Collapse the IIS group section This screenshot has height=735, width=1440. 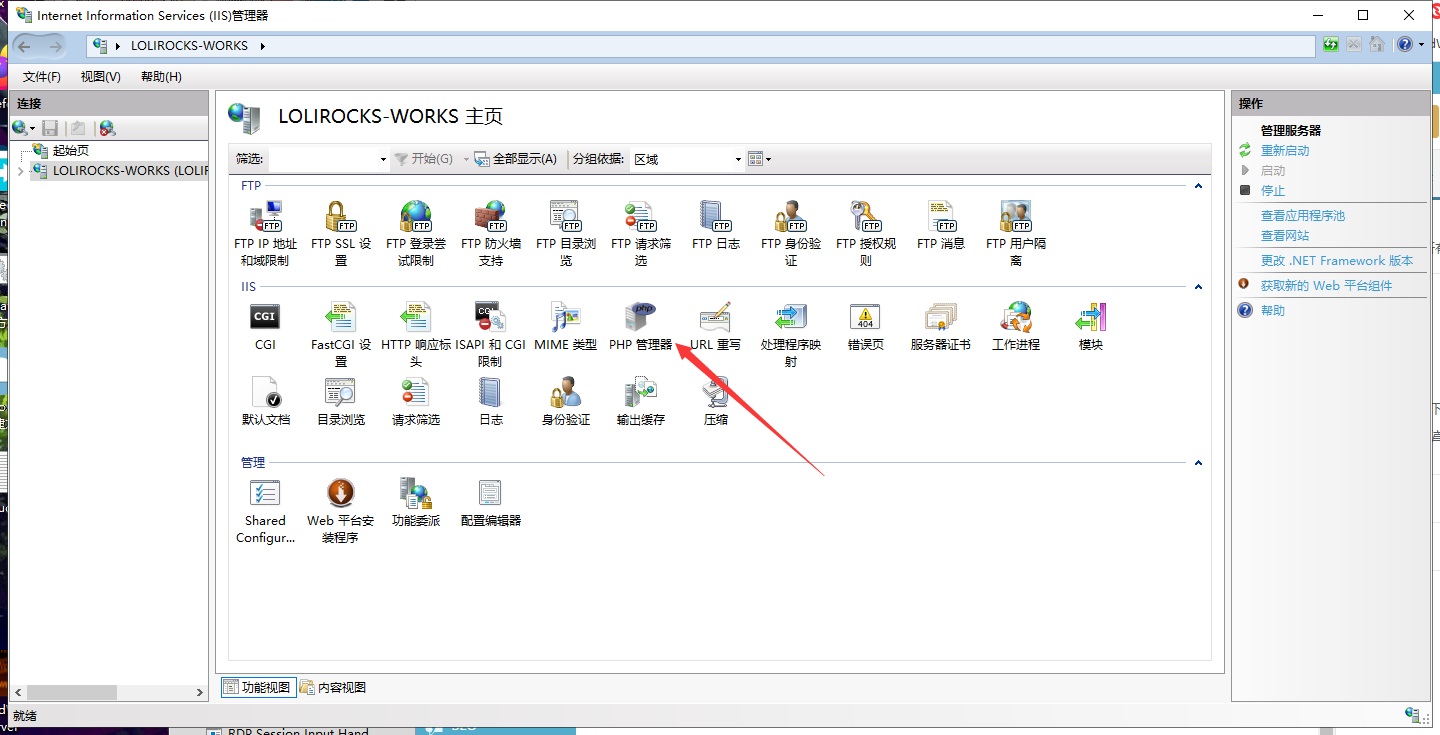pos(1198,287)
